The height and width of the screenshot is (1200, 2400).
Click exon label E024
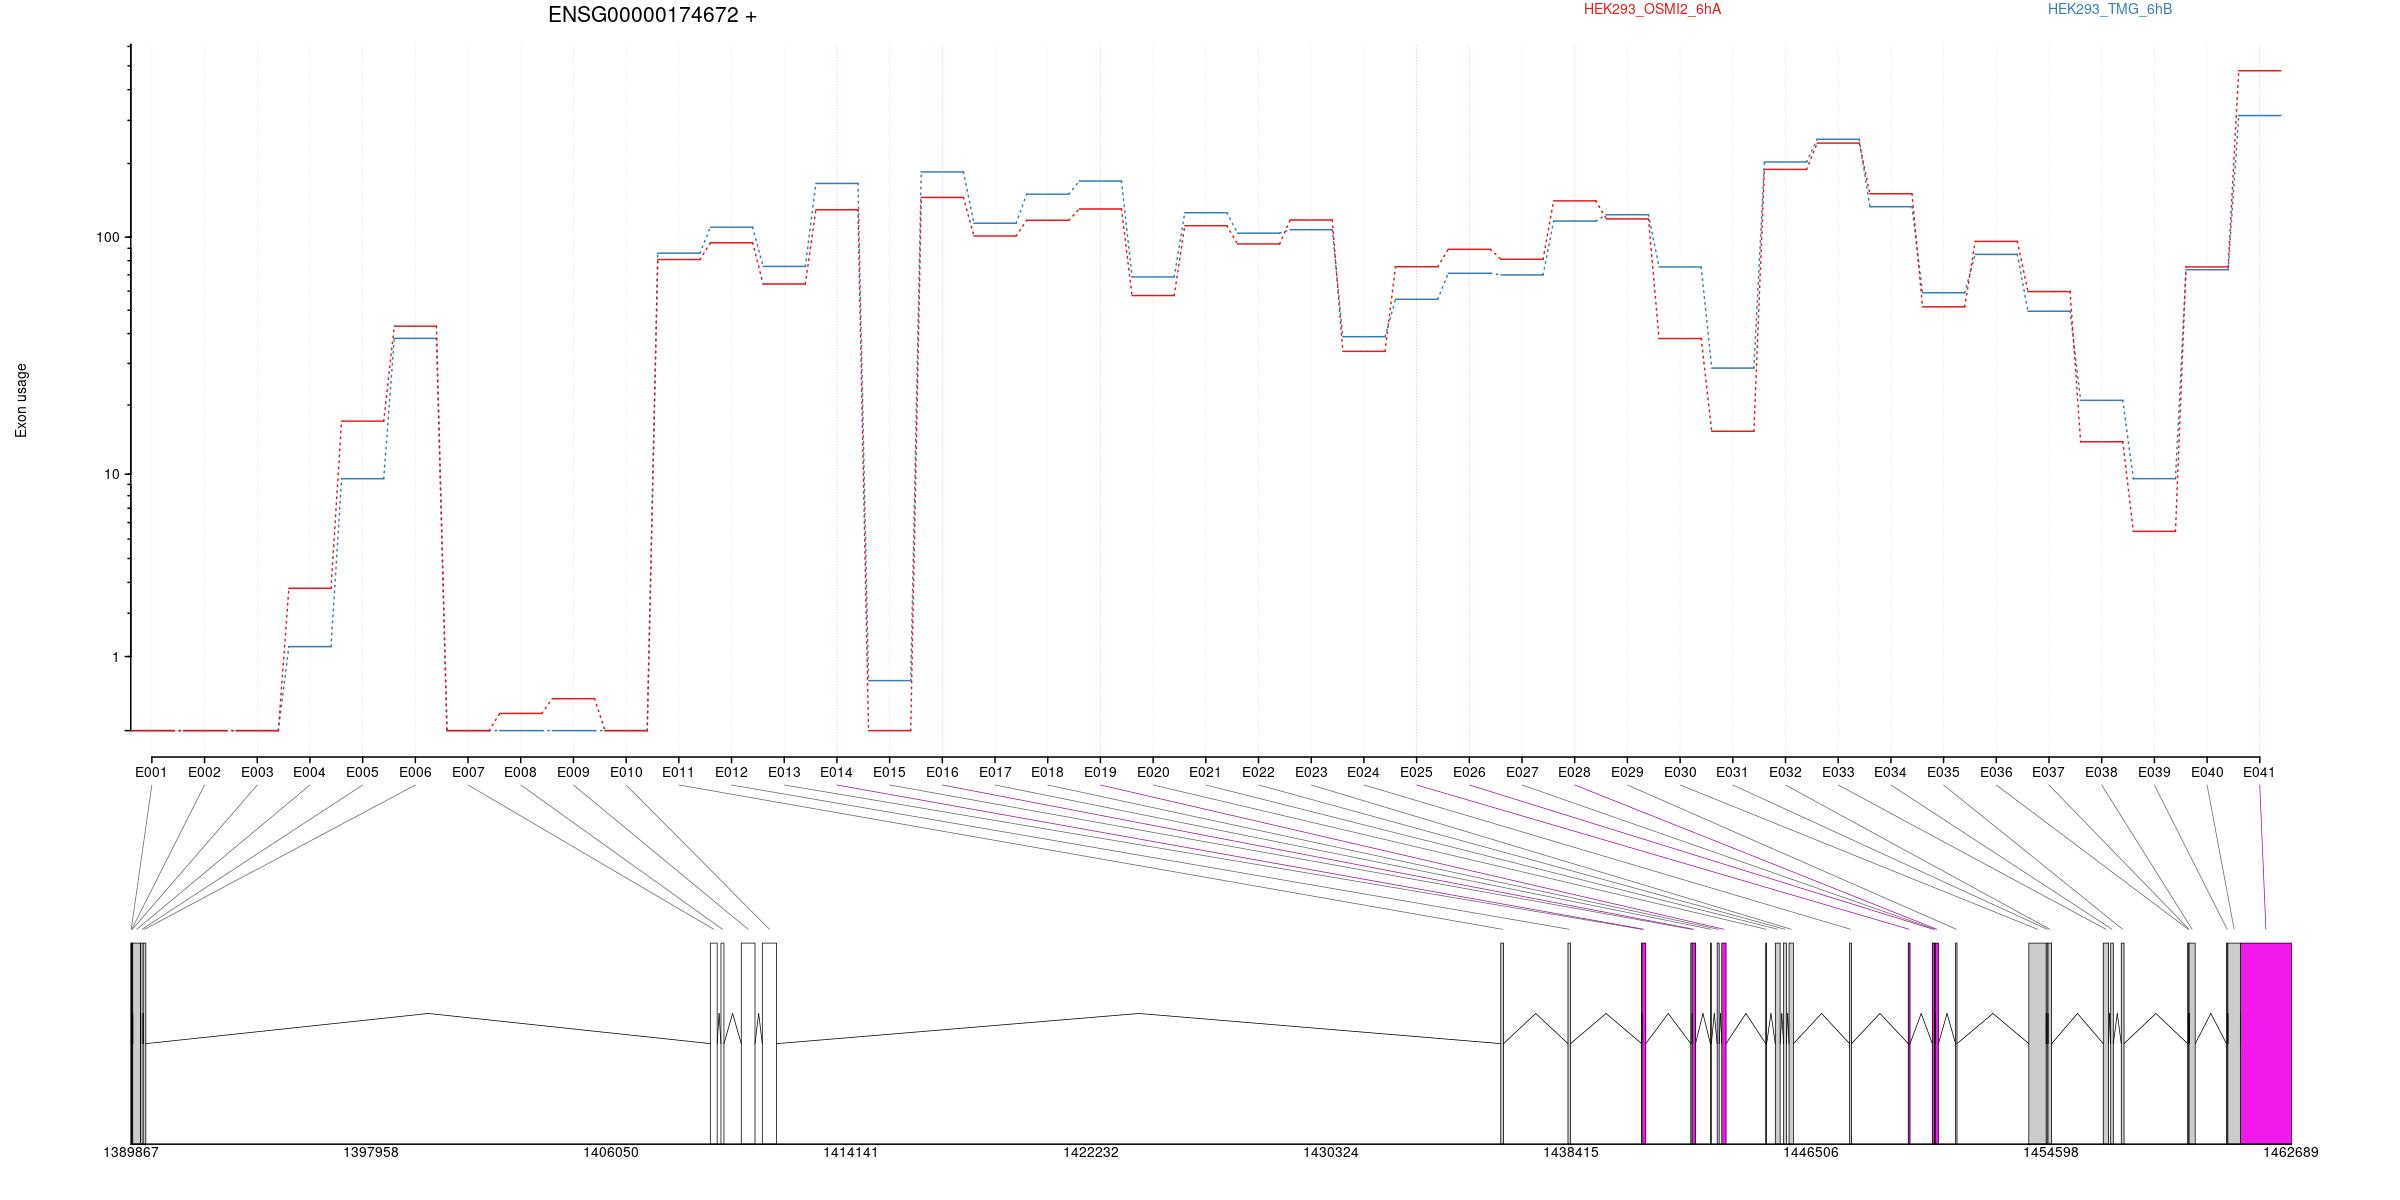pos(1363,772)
